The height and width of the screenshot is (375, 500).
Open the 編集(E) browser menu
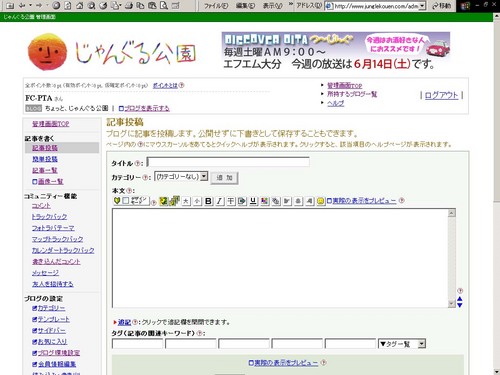coord(245,6)
